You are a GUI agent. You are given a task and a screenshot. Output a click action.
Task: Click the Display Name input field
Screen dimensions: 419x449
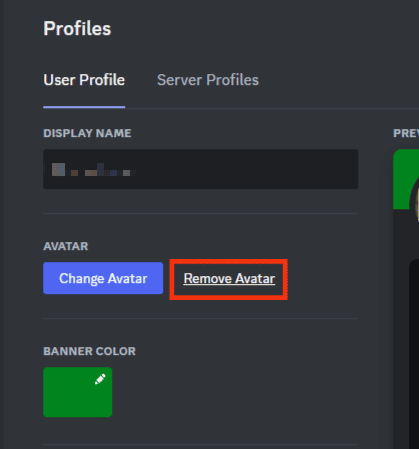[x=201, y=169]
